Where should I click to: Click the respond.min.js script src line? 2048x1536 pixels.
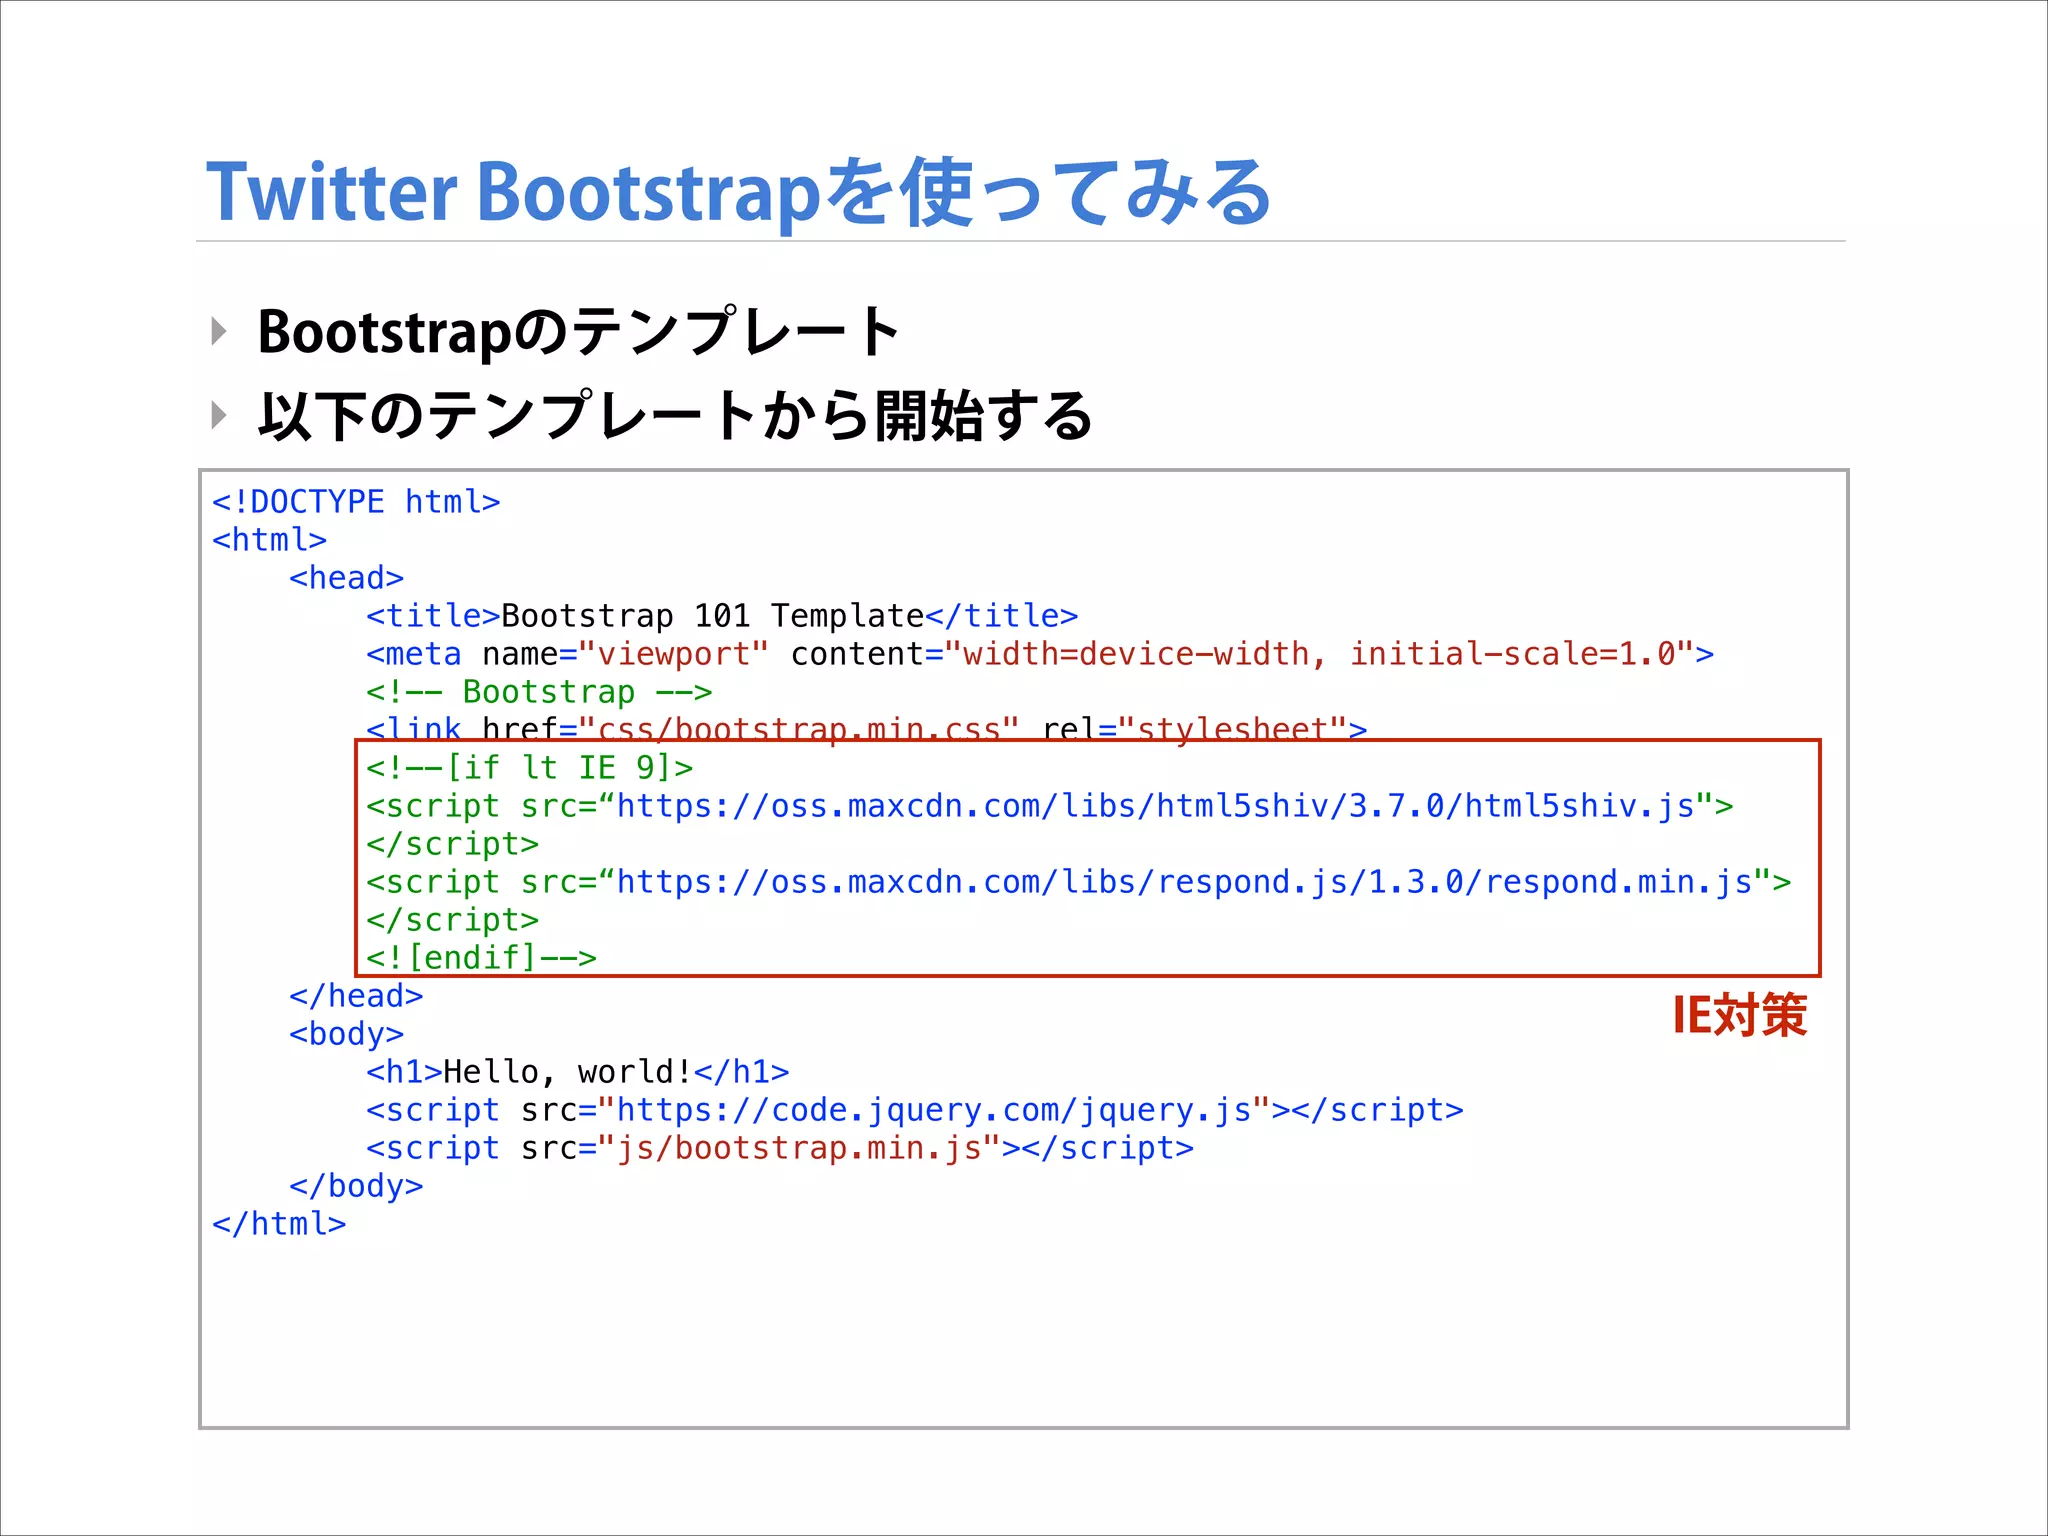[1078, 881]
